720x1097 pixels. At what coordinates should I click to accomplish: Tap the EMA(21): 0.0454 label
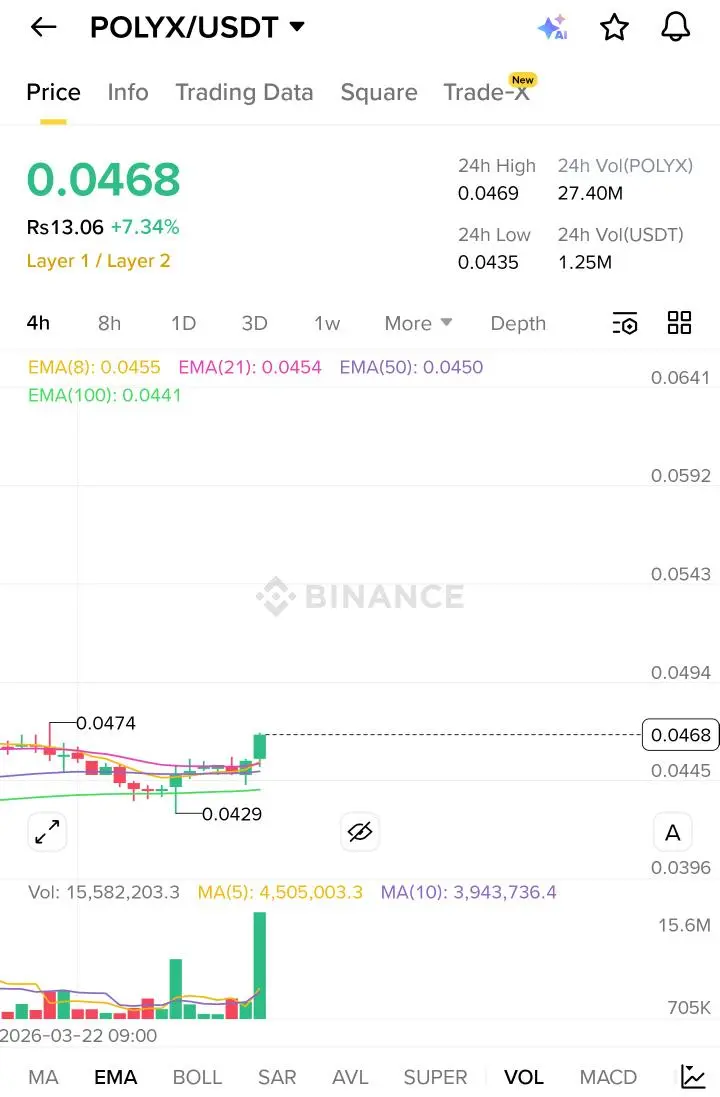(250, 367)
